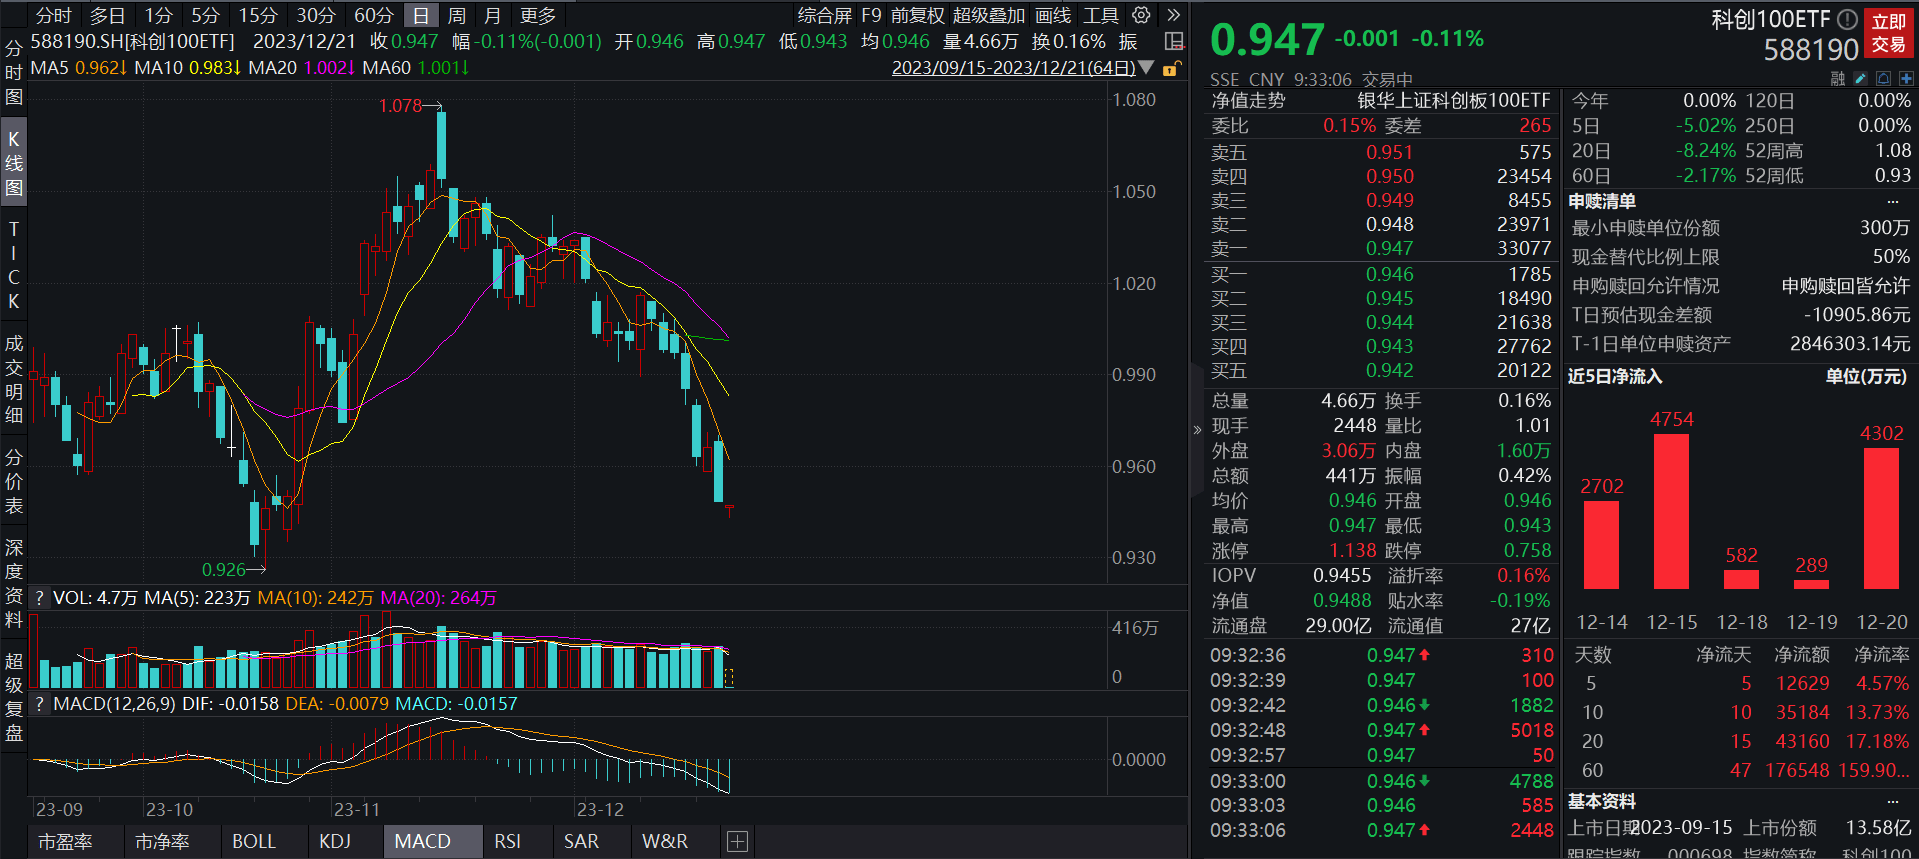Open 更多 time period options

[538, 15]
